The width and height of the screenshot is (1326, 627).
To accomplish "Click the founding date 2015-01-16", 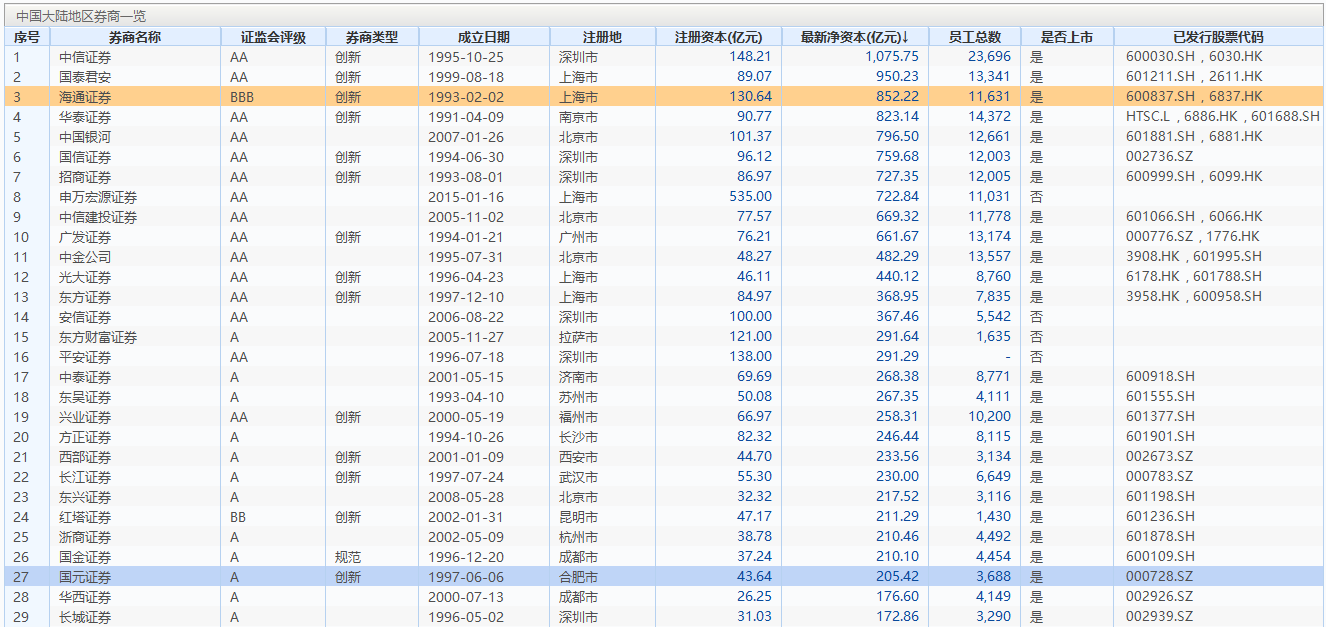I will tap(466, 197).
